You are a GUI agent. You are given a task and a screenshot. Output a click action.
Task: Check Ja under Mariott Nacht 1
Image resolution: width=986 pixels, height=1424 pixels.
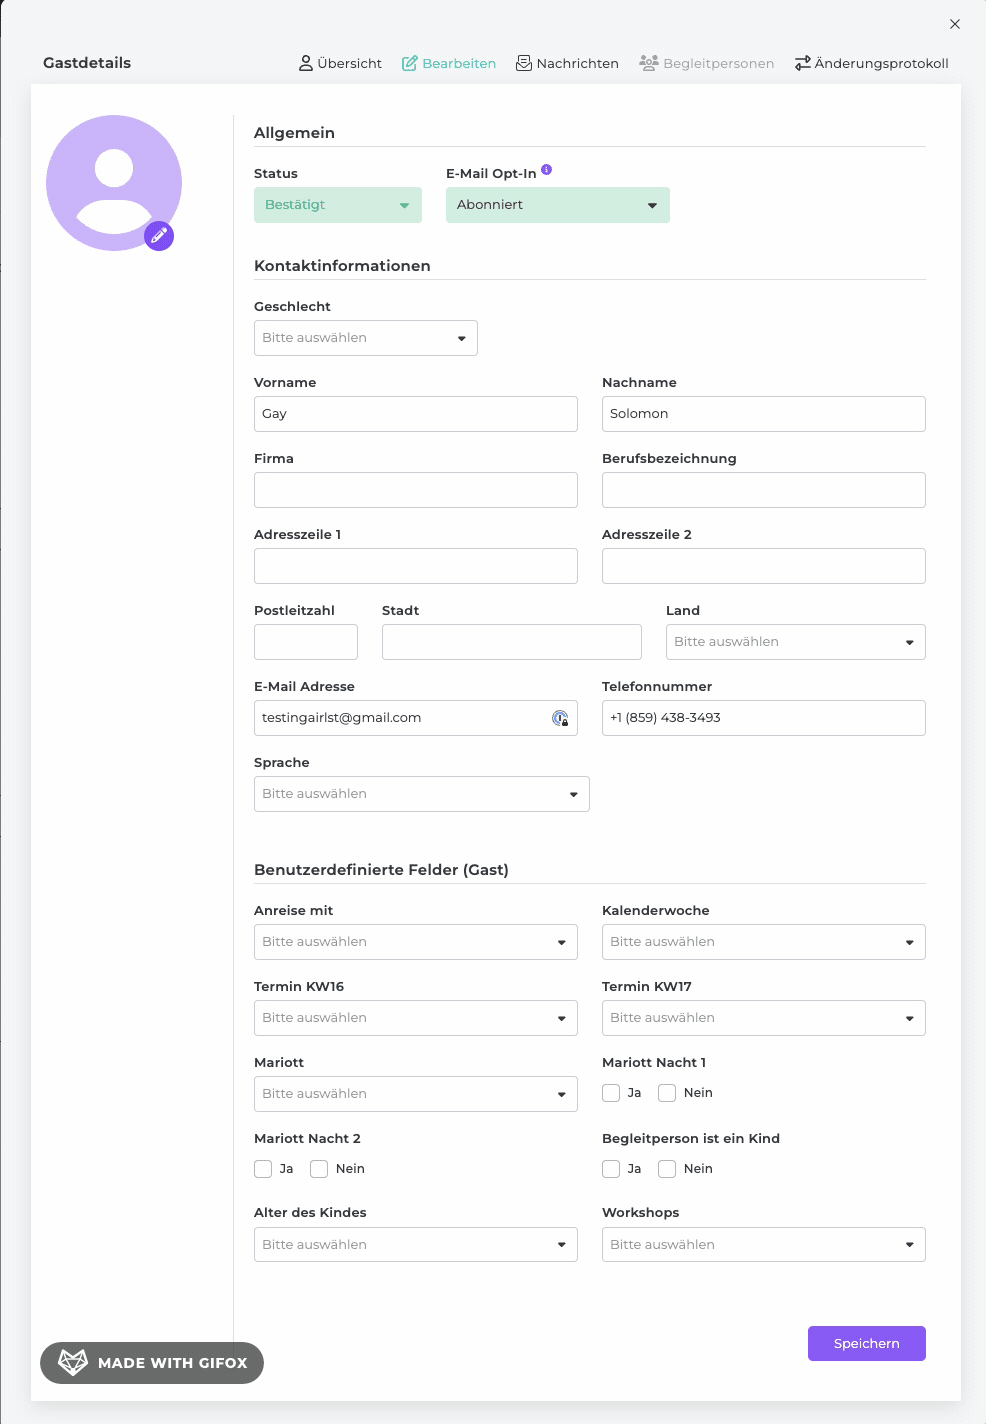[x=611, y=1093]
